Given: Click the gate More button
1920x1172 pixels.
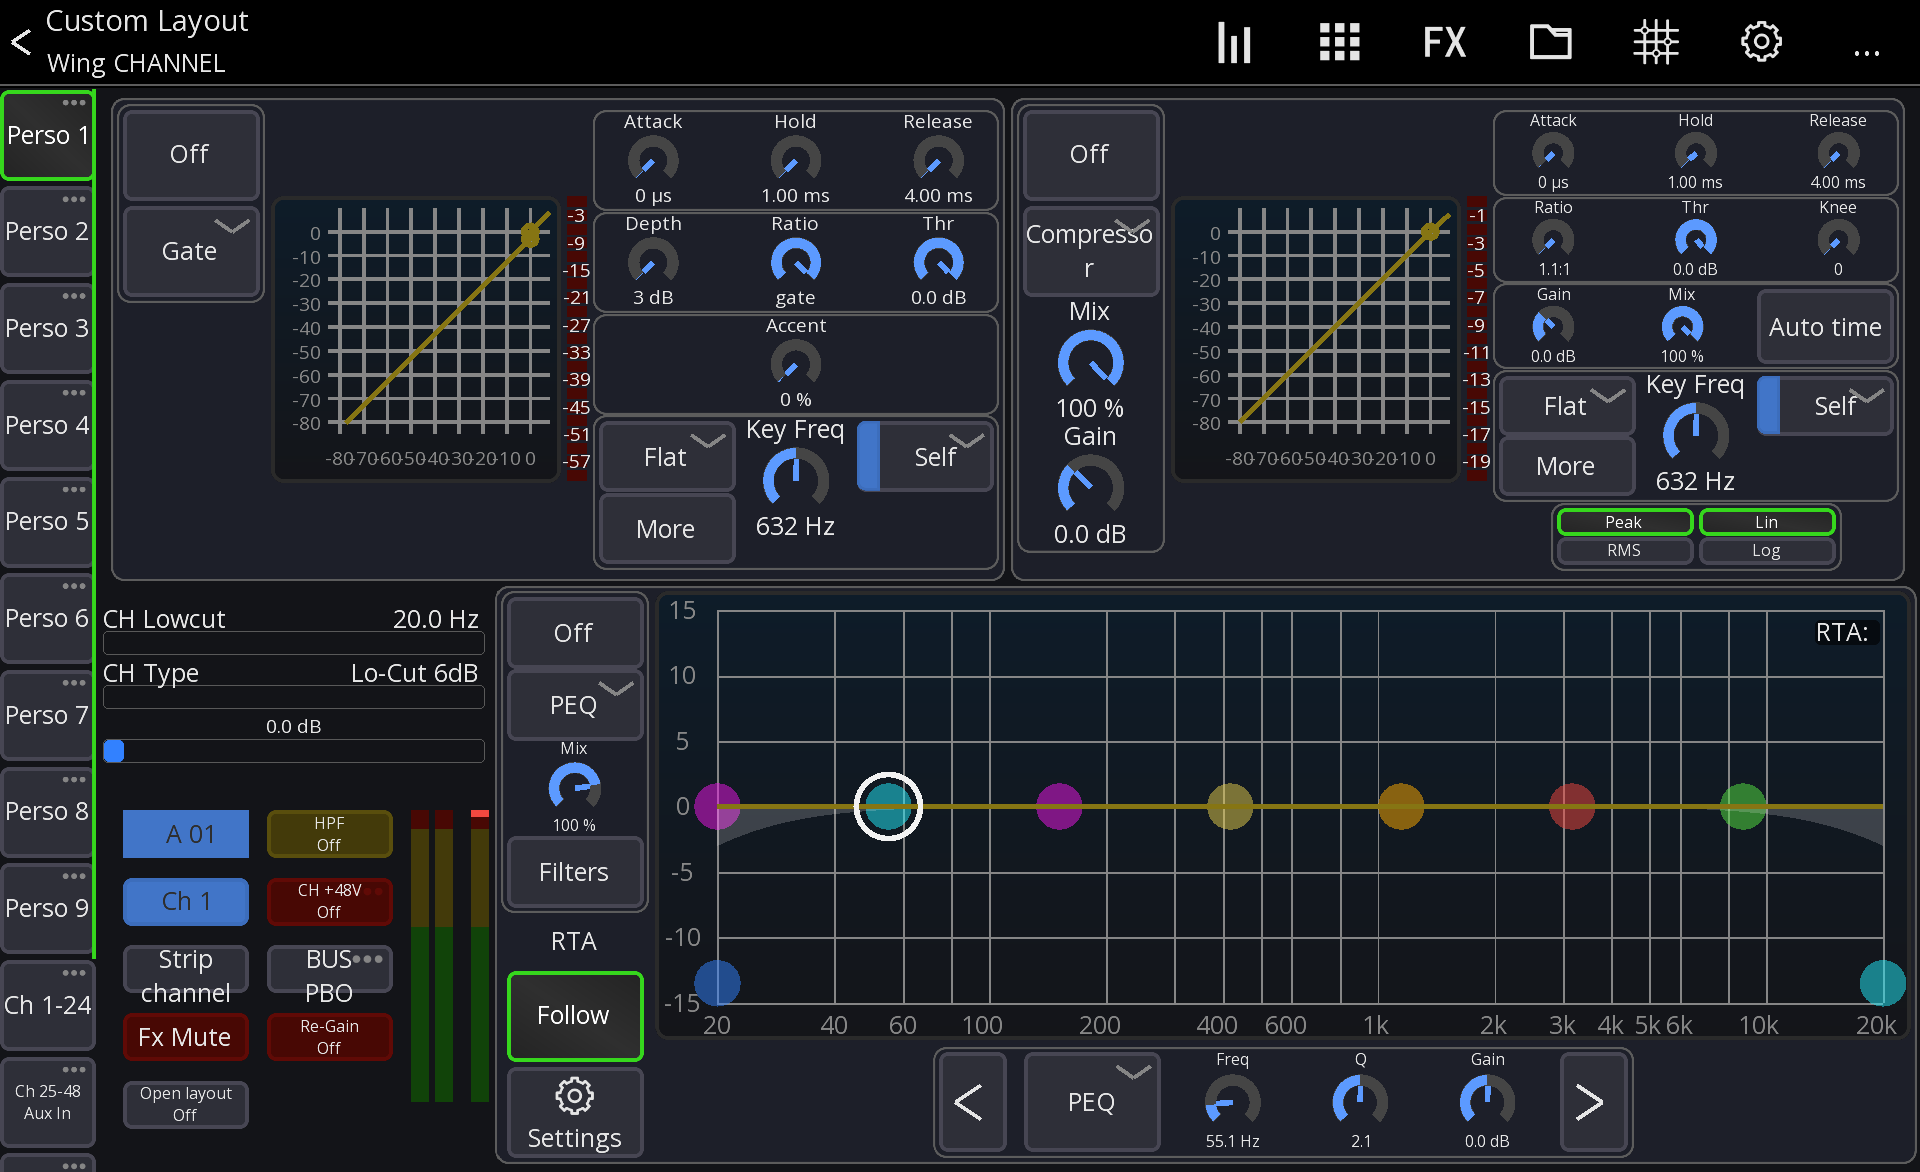Looking at the screenshot, I should pyautogui.click(x=666, y=529).
